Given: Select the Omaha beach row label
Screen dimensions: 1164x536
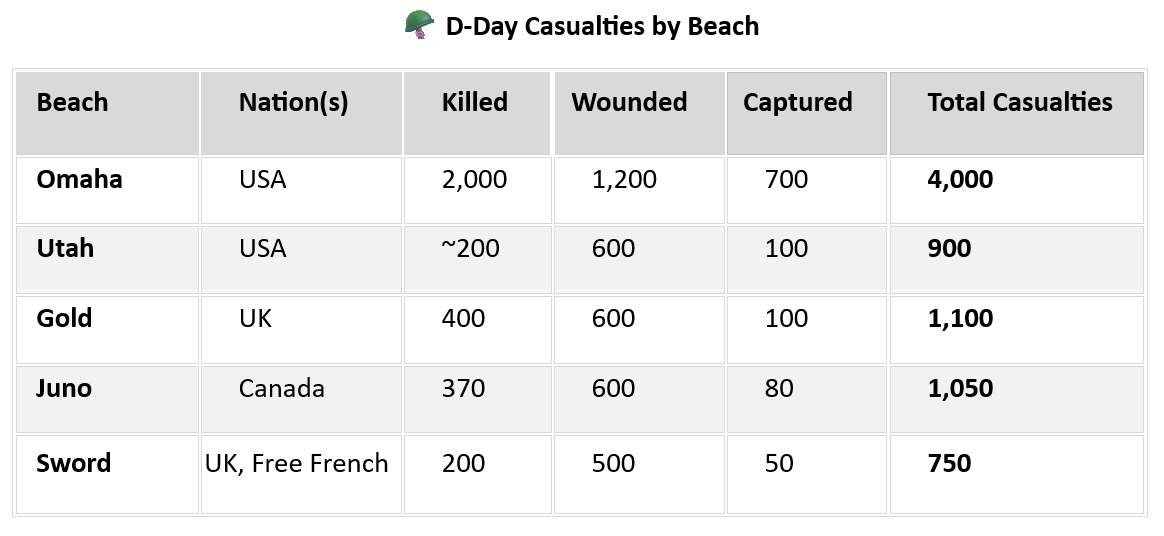Looking at the screenshot, I should coord(79,180).
